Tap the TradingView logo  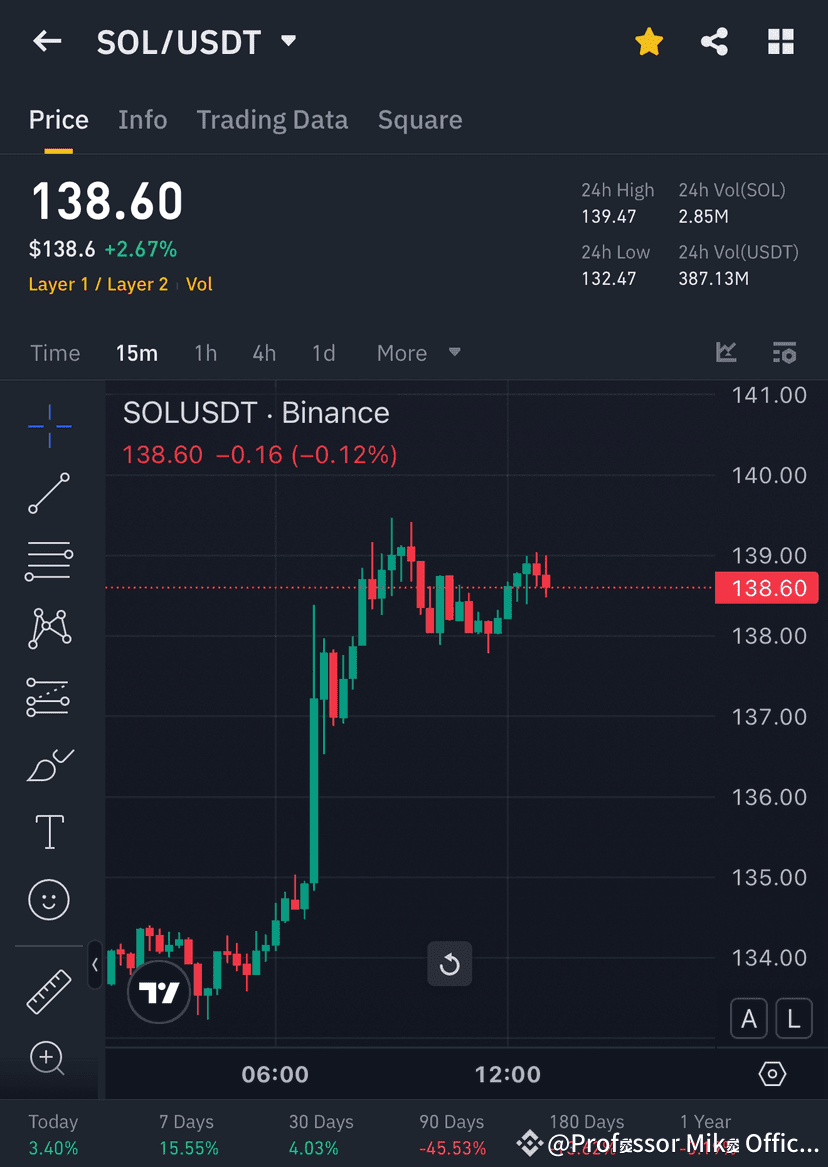click(x=159, y=992)
